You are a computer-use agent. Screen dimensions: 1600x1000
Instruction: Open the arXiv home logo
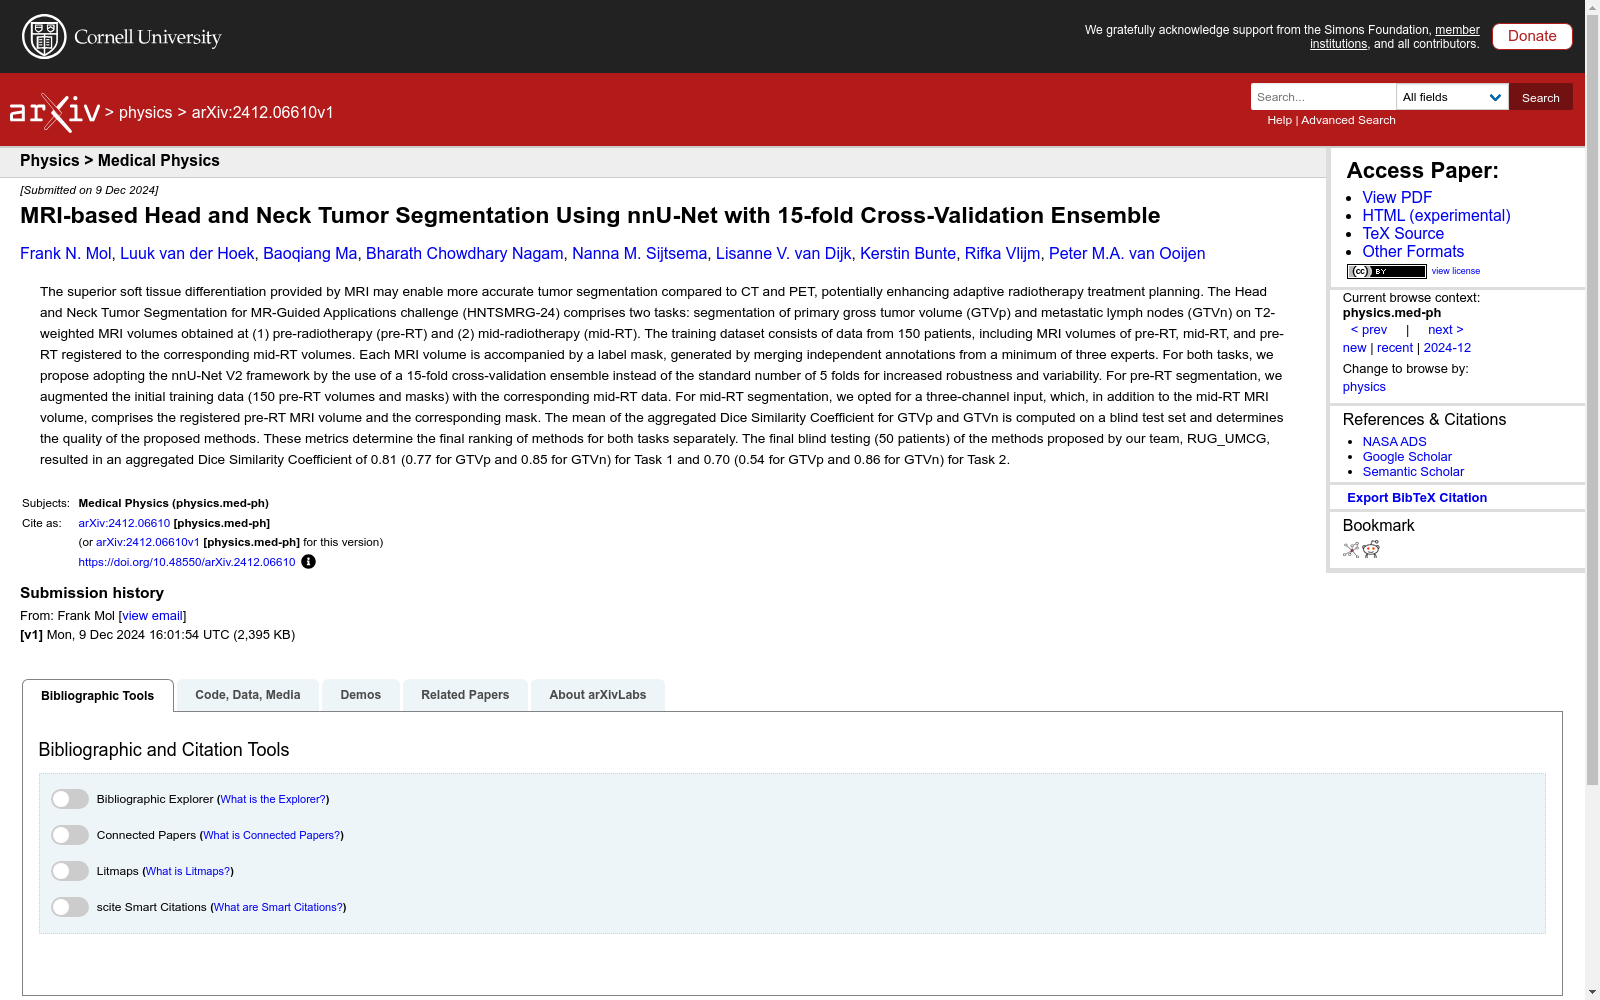[55, 113]
